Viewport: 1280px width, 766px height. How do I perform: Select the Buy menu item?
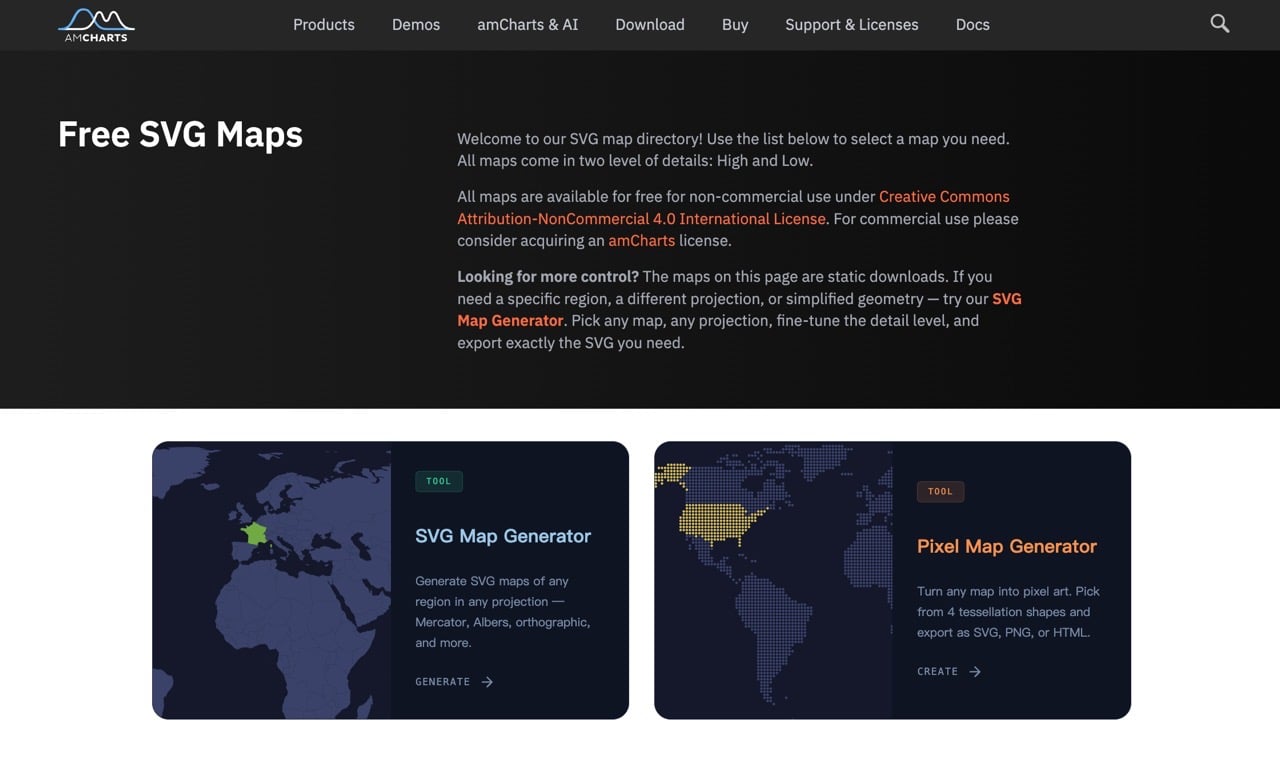[x=735, y=25]
